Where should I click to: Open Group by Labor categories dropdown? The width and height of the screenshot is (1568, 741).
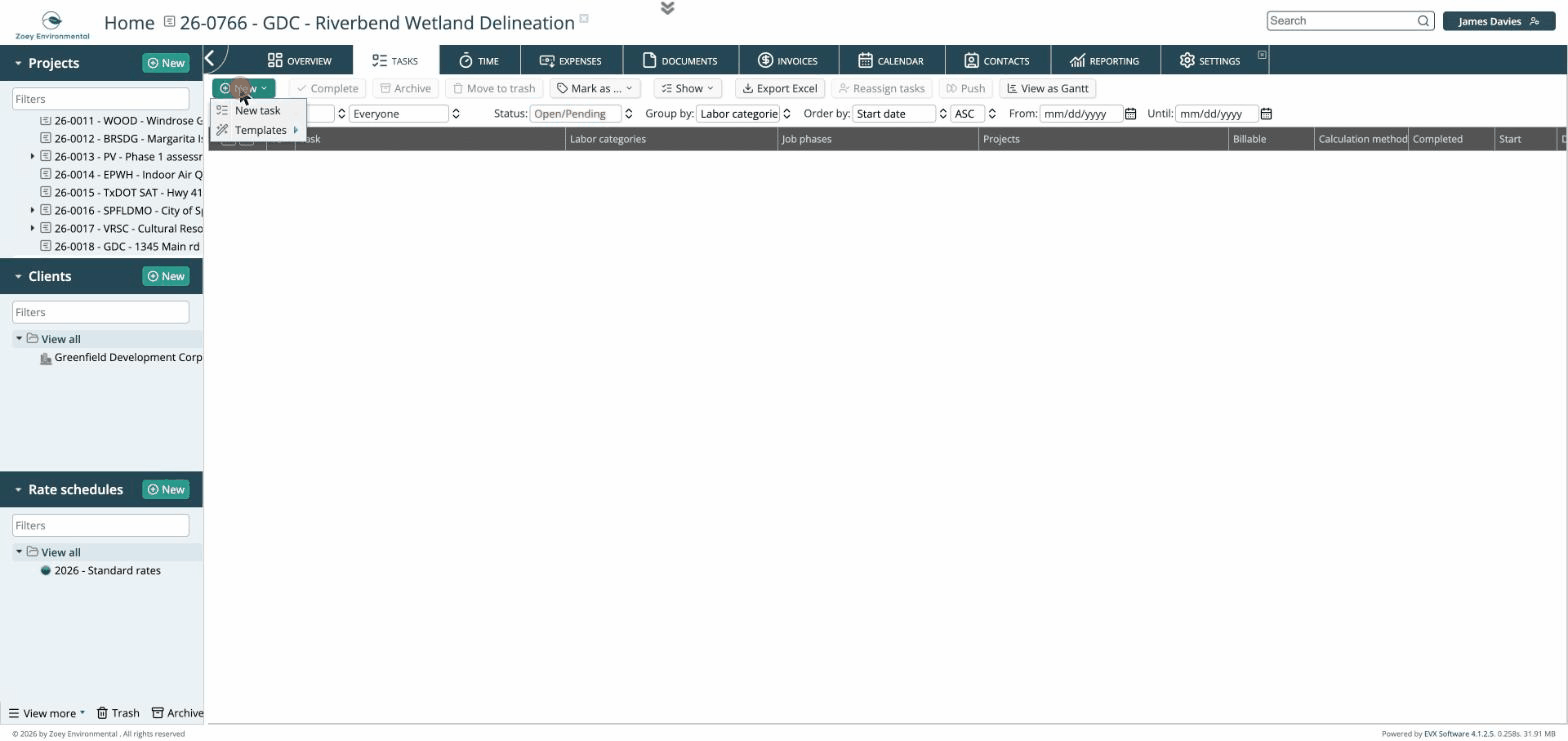click(744, 114)
